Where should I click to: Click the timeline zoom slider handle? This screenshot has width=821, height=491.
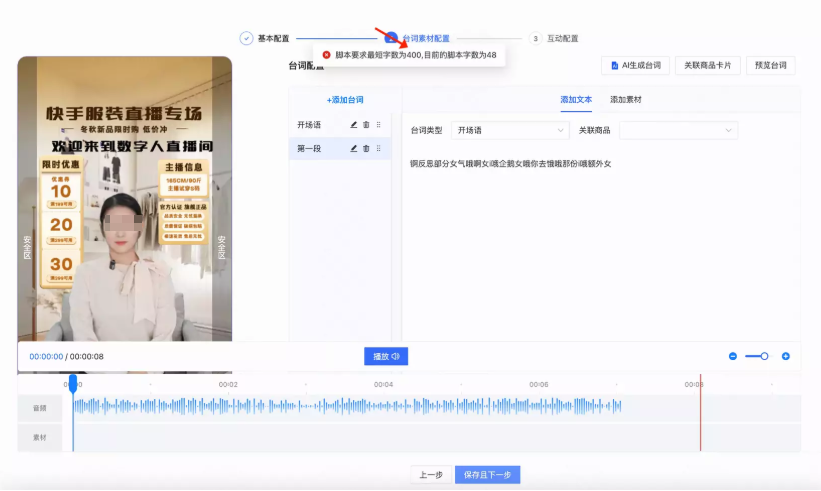[x=764, y=356]
